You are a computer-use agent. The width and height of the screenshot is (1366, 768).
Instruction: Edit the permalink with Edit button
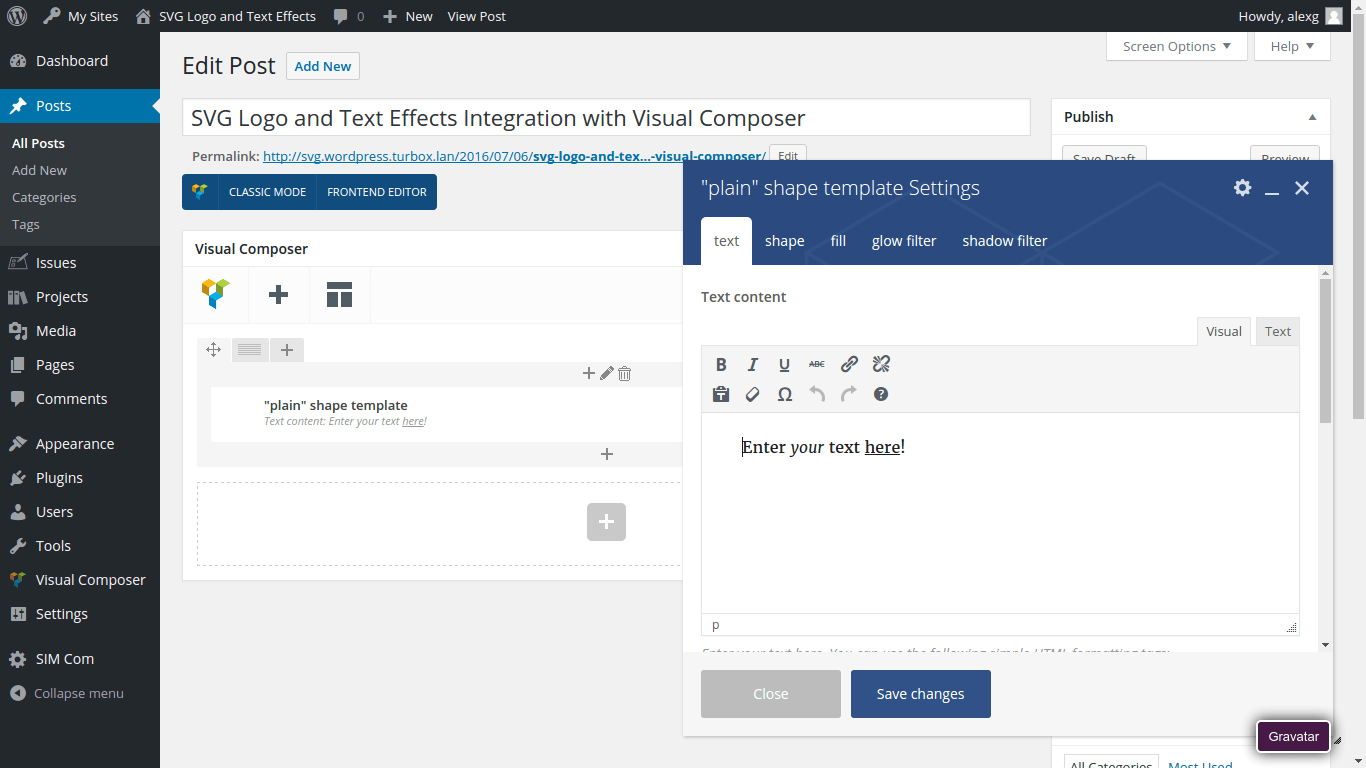point(788,156)
